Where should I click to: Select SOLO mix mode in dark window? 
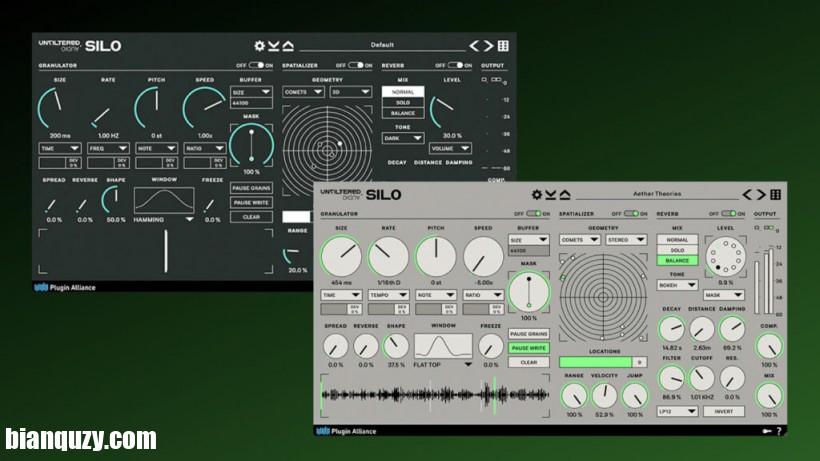(x=403, y=103)
